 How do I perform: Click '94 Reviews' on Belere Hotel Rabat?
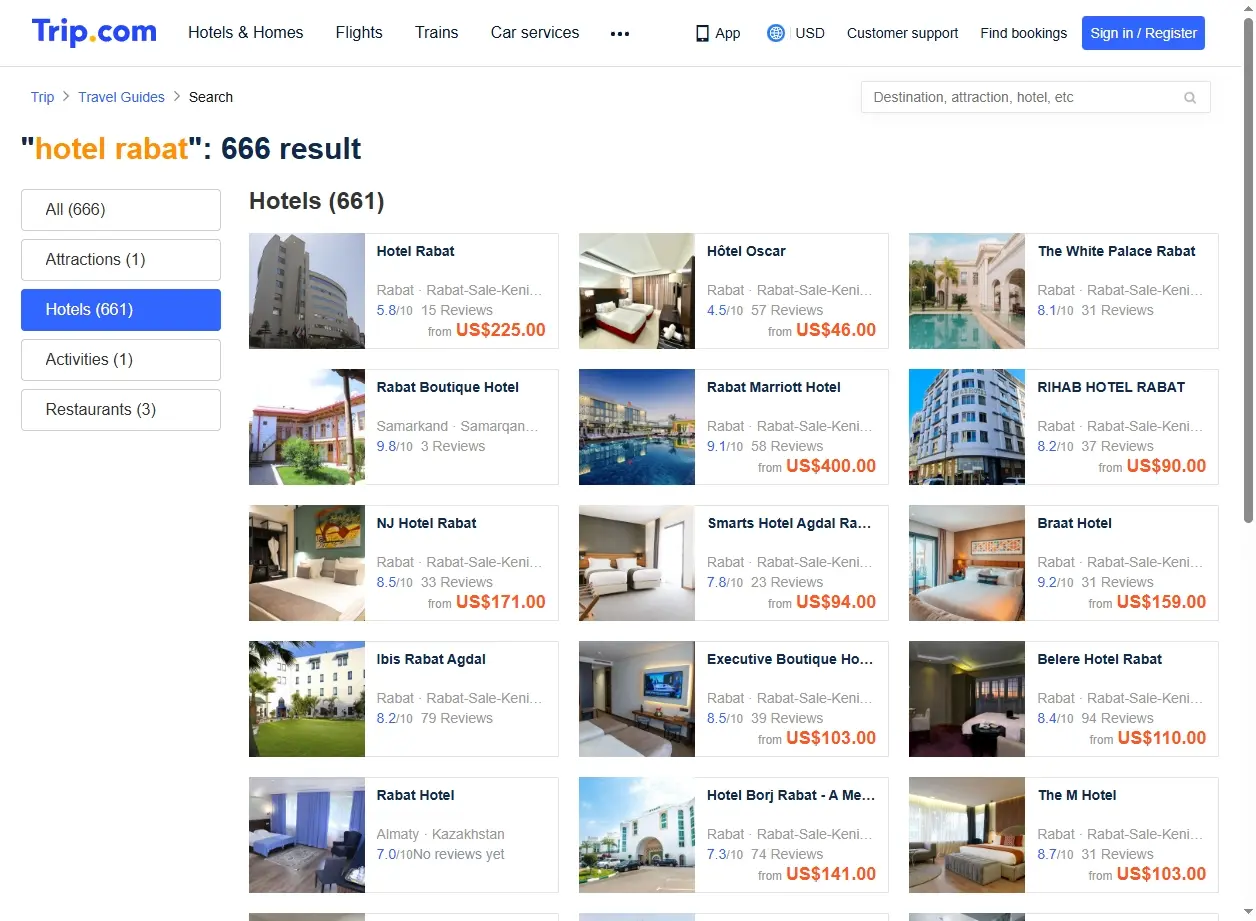pyautogui.click(x=1117, y=718)
